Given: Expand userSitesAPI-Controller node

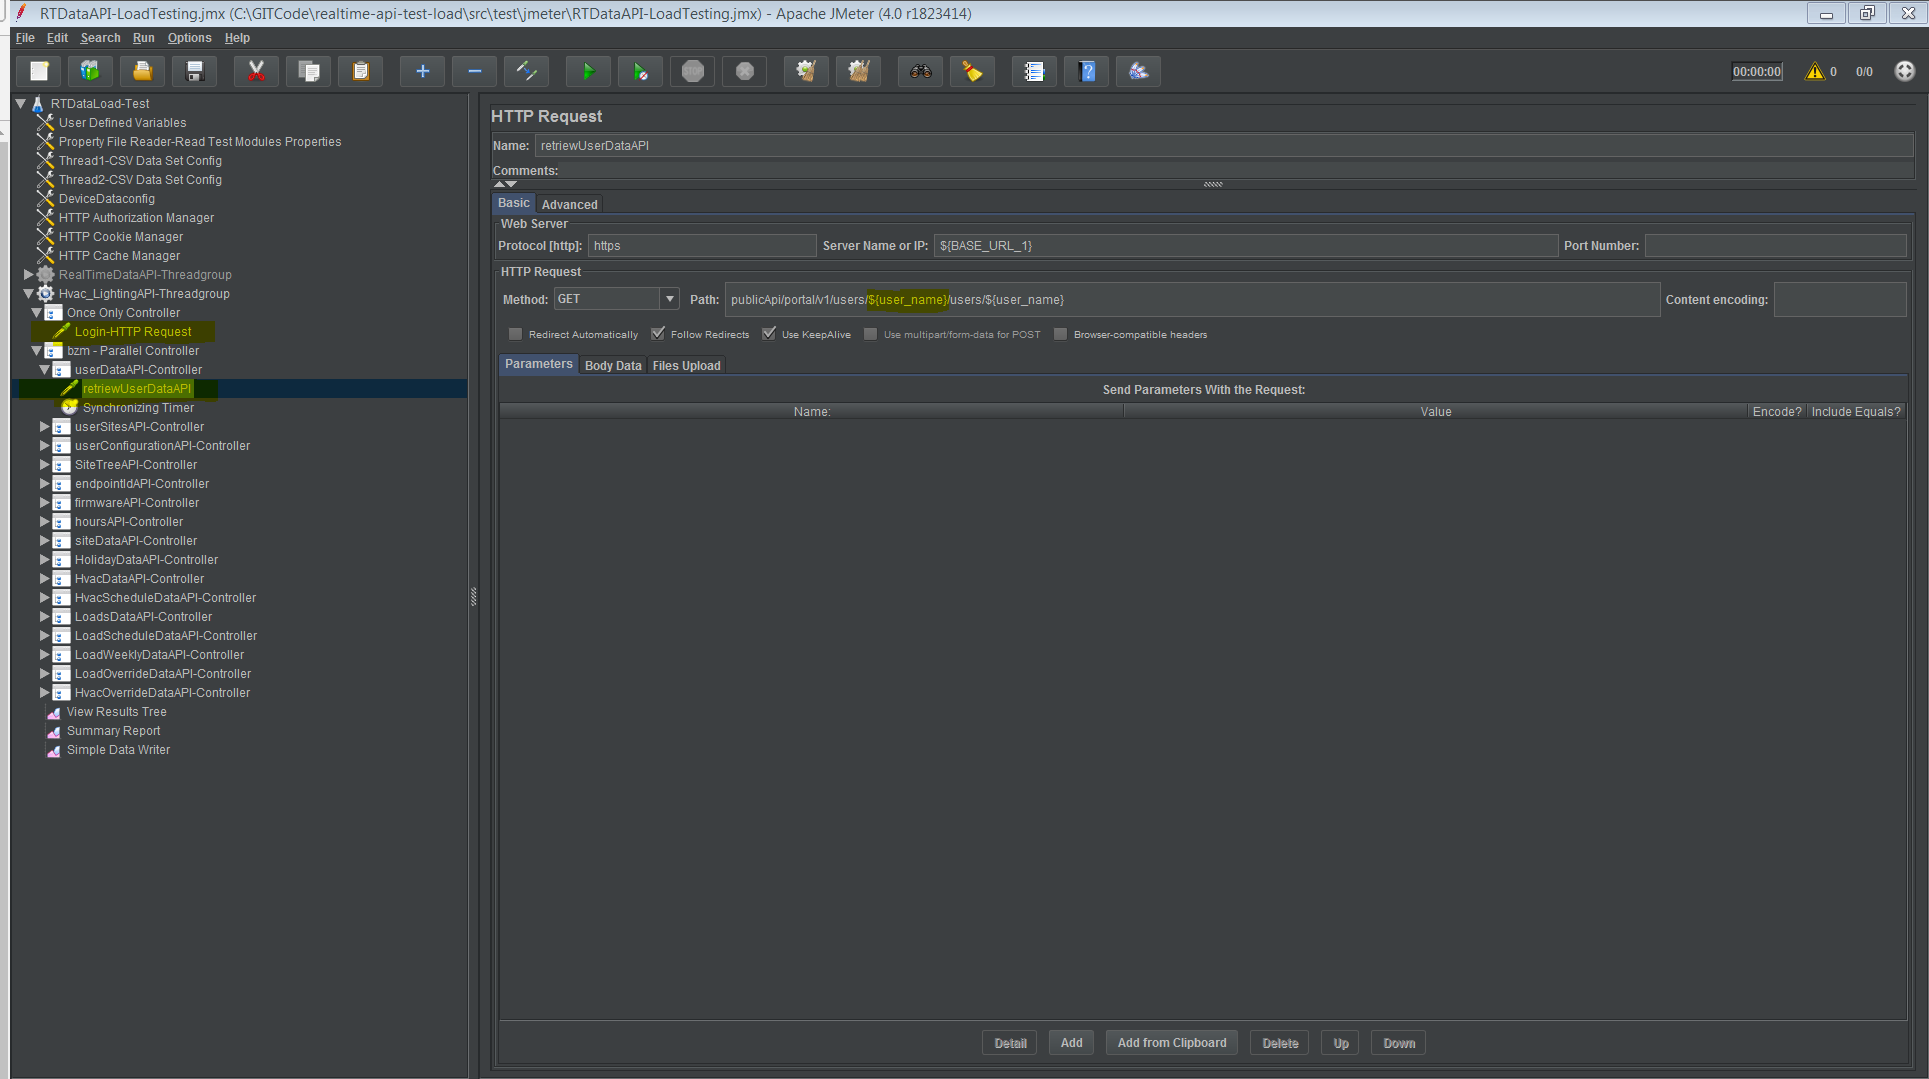Looking at the screenshot, I should (44, 426).
